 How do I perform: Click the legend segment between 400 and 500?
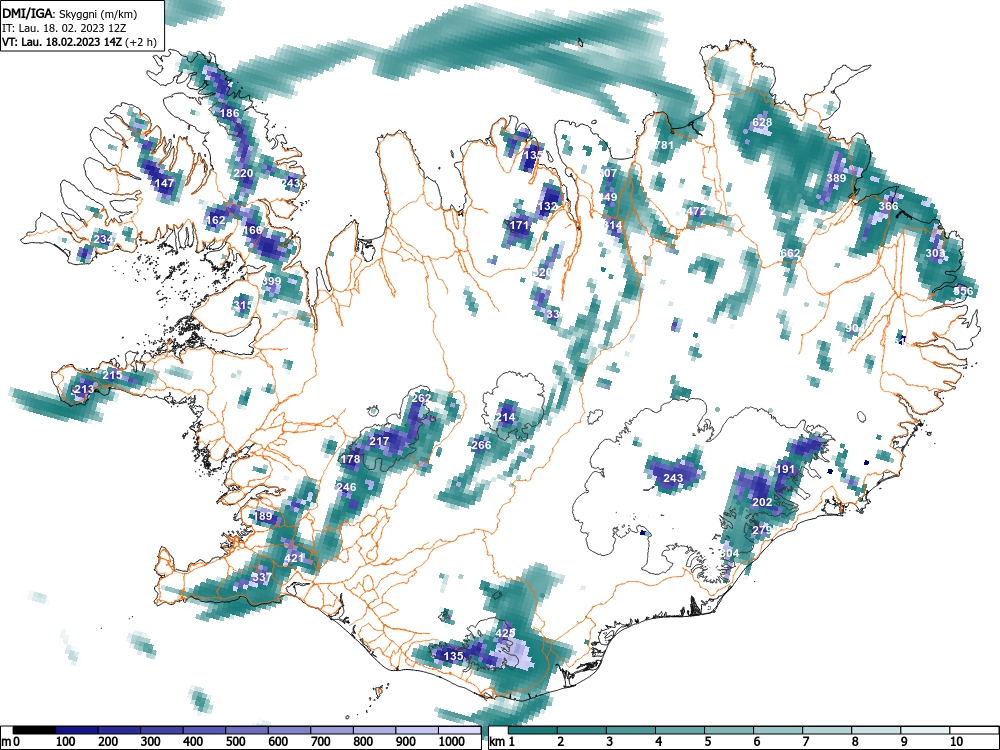point(205,730)
